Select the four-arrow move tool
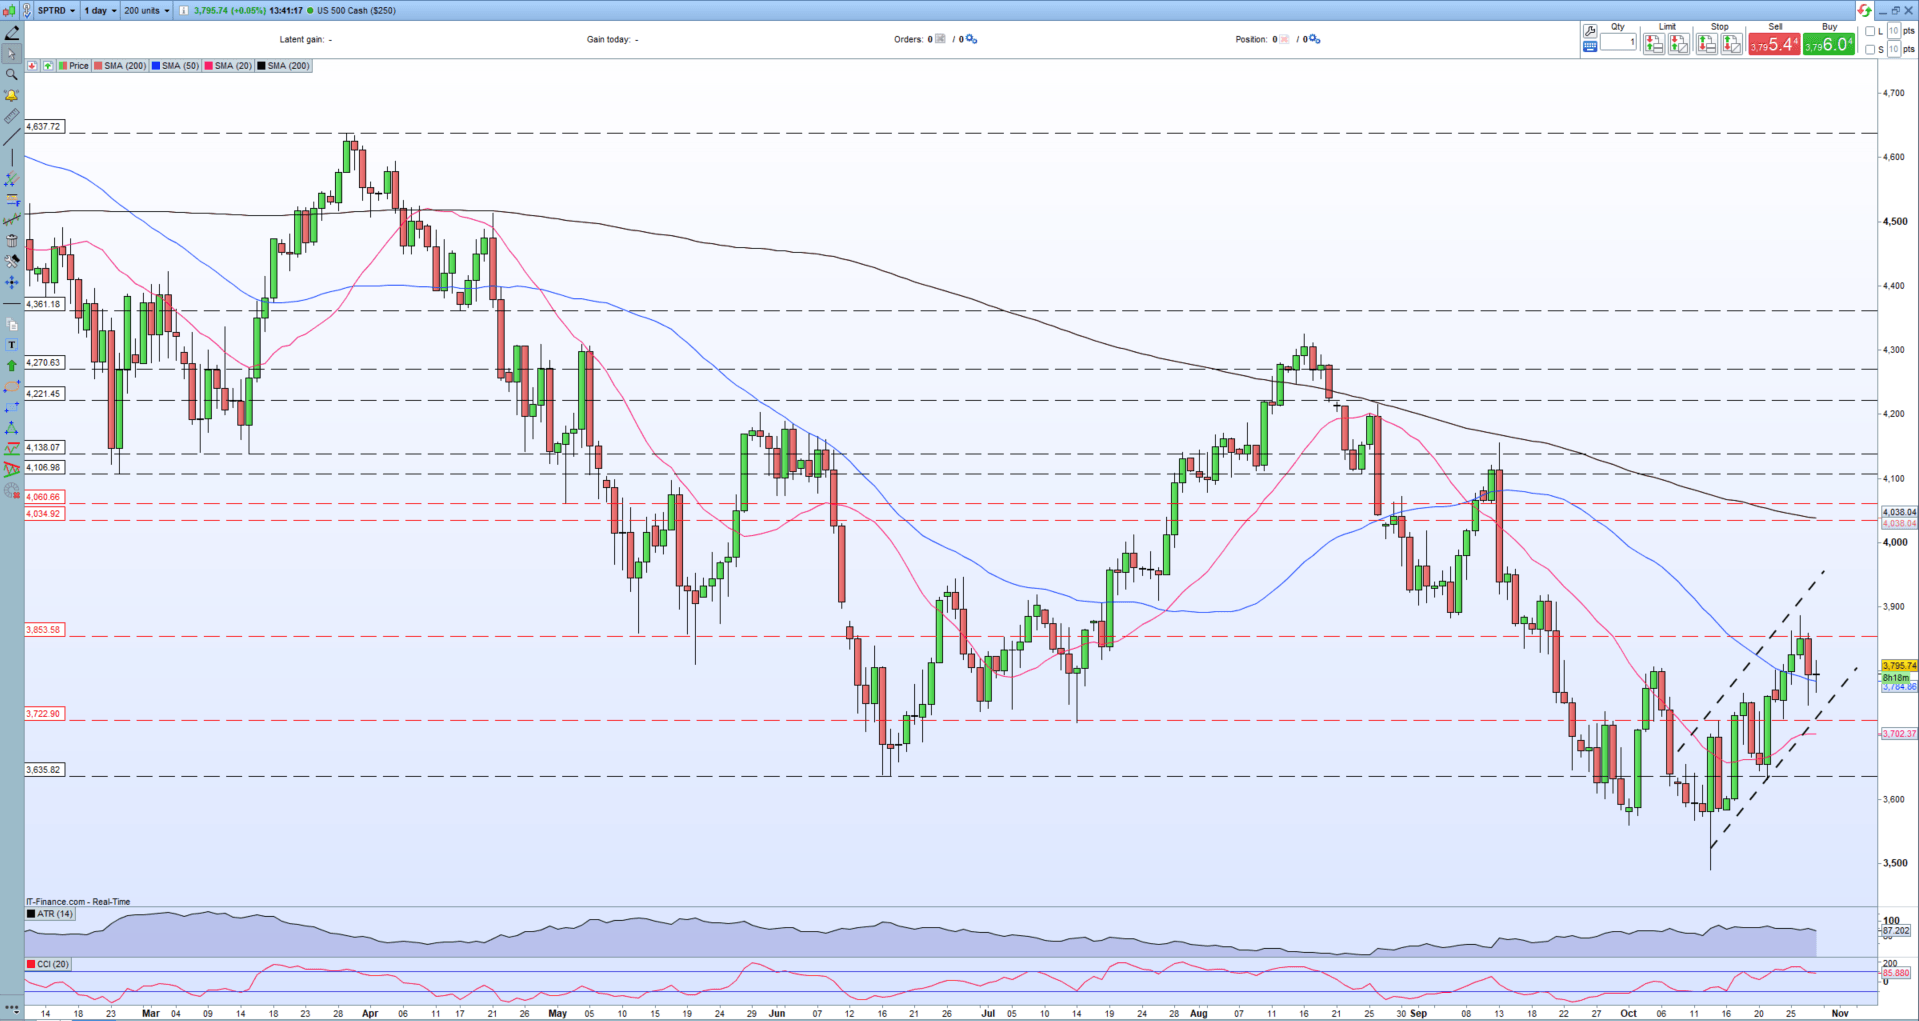Screen dimensions: 1919x1021 12,283
